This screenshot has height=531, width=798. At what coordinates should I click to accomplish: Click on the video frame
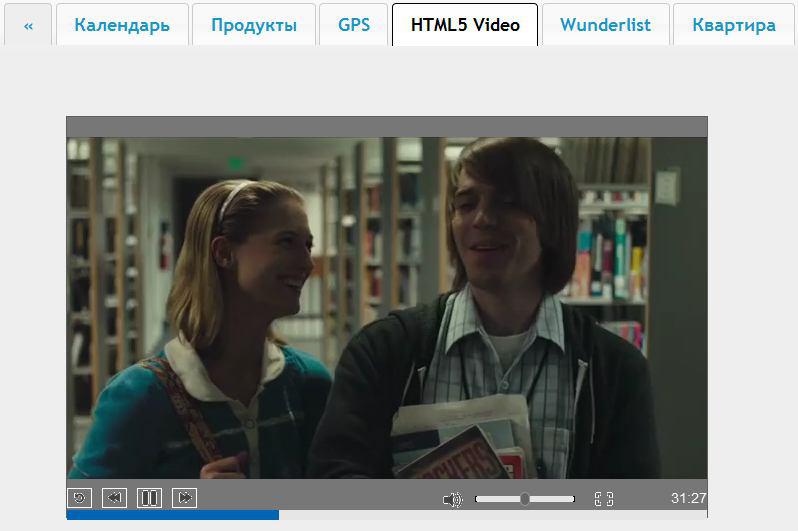click(387, 308)
